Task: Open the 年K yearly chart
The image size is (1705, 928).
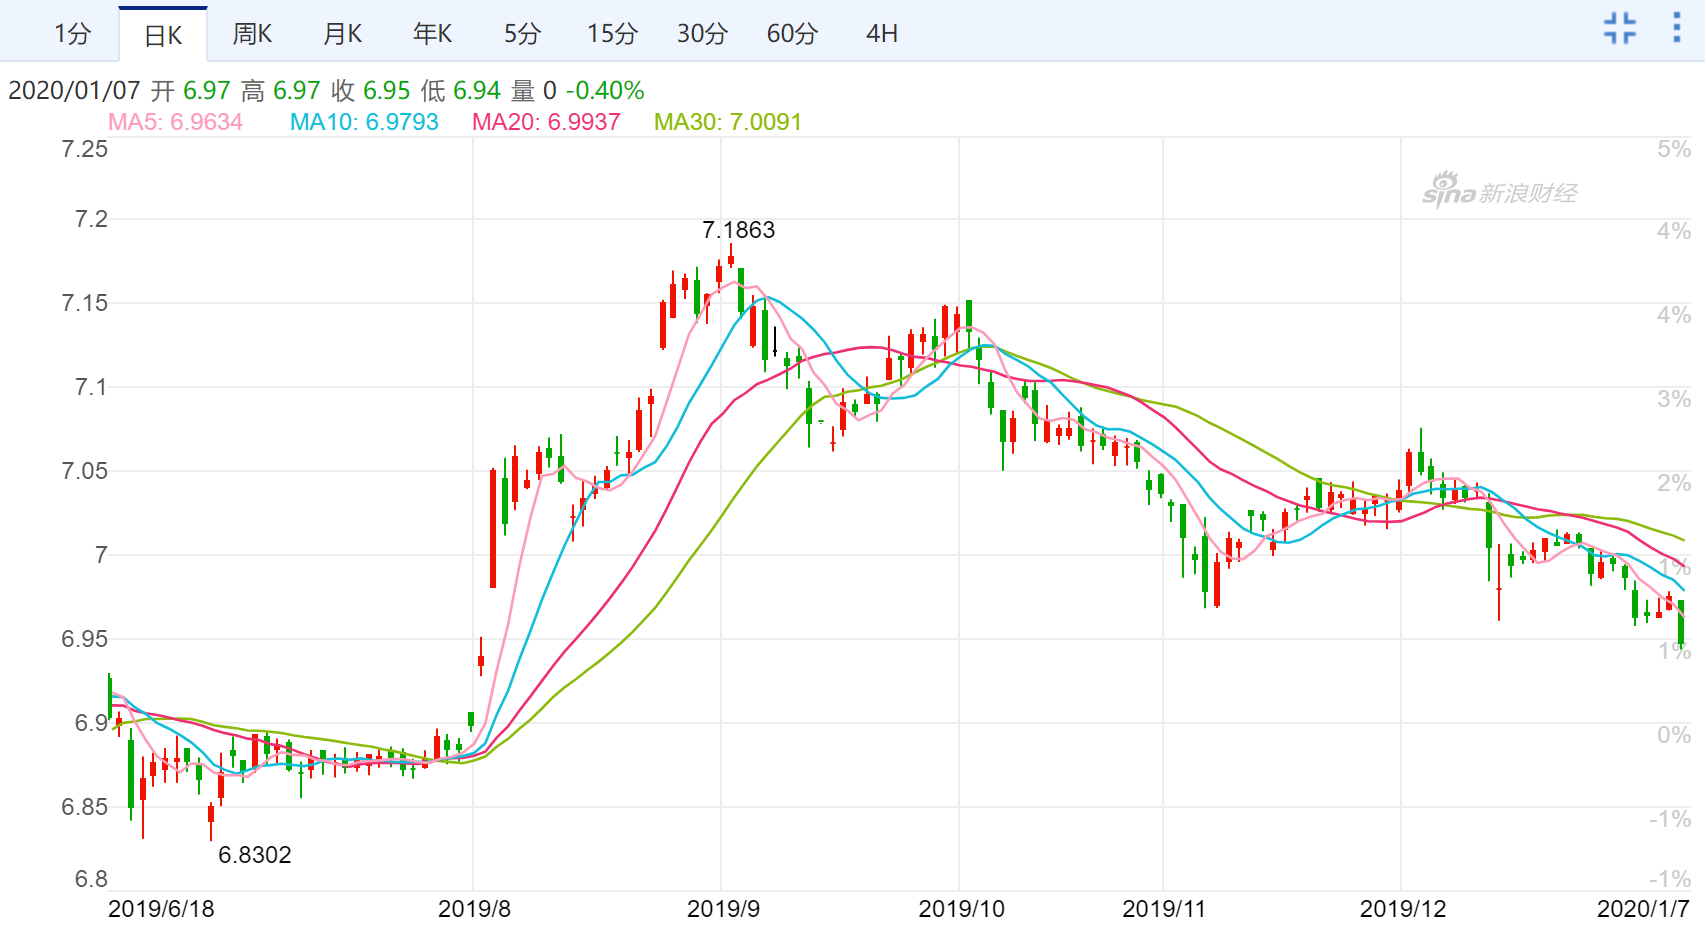Action: click(x=431, y=33)
